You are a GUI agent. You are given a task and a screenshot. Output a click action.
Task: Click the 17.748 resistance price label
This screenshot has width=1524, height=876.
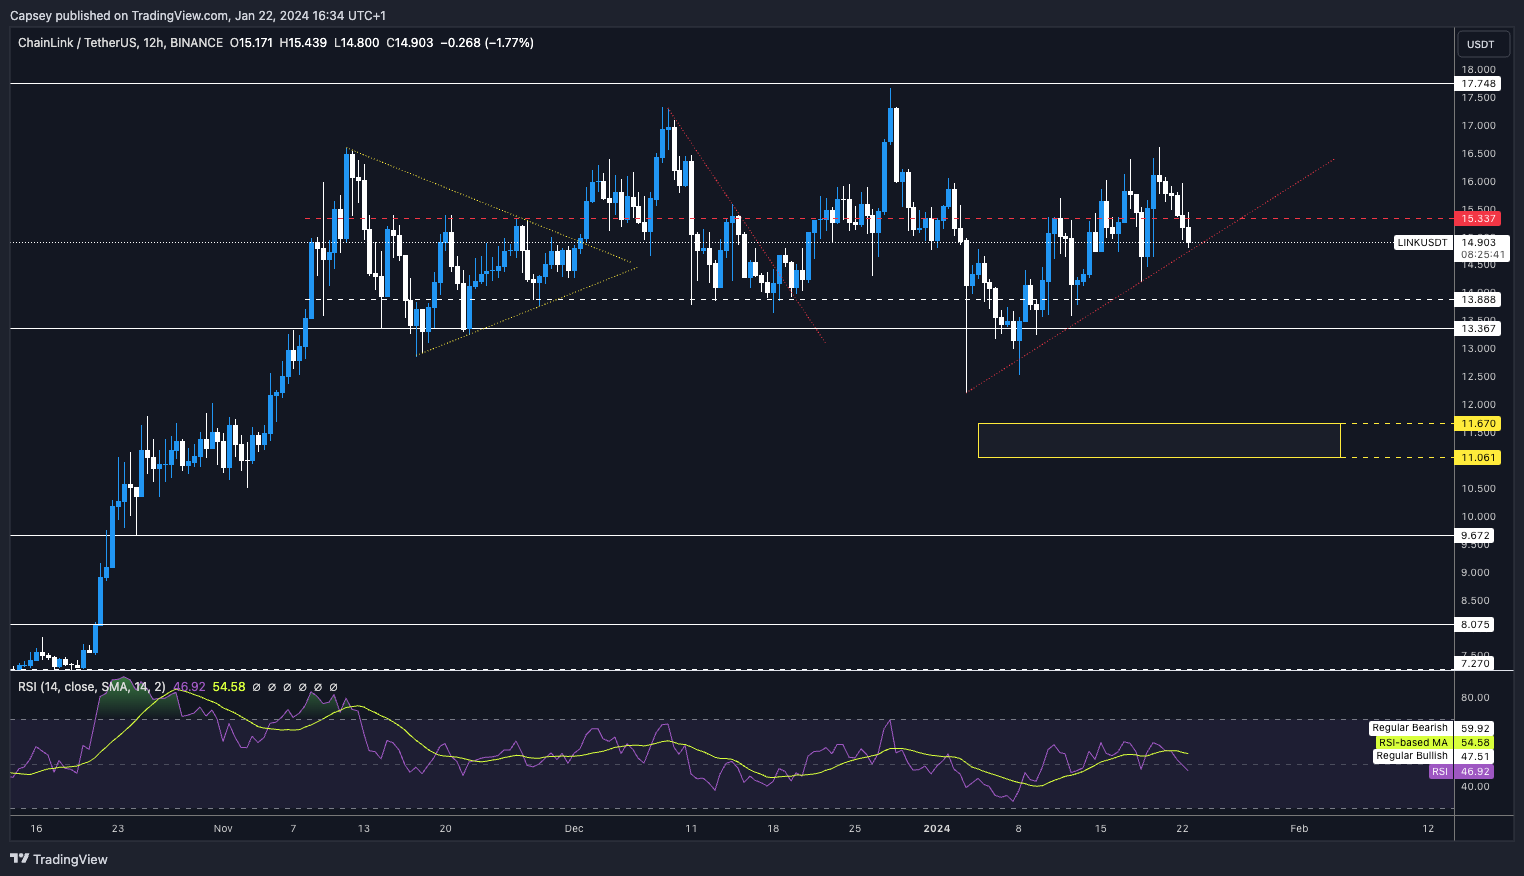click(1478, 84)
